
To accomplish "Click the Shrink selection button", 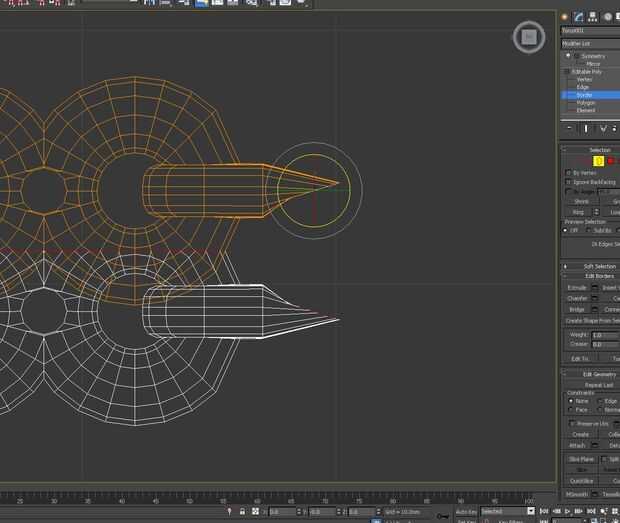I will click(x=581, y=201).
